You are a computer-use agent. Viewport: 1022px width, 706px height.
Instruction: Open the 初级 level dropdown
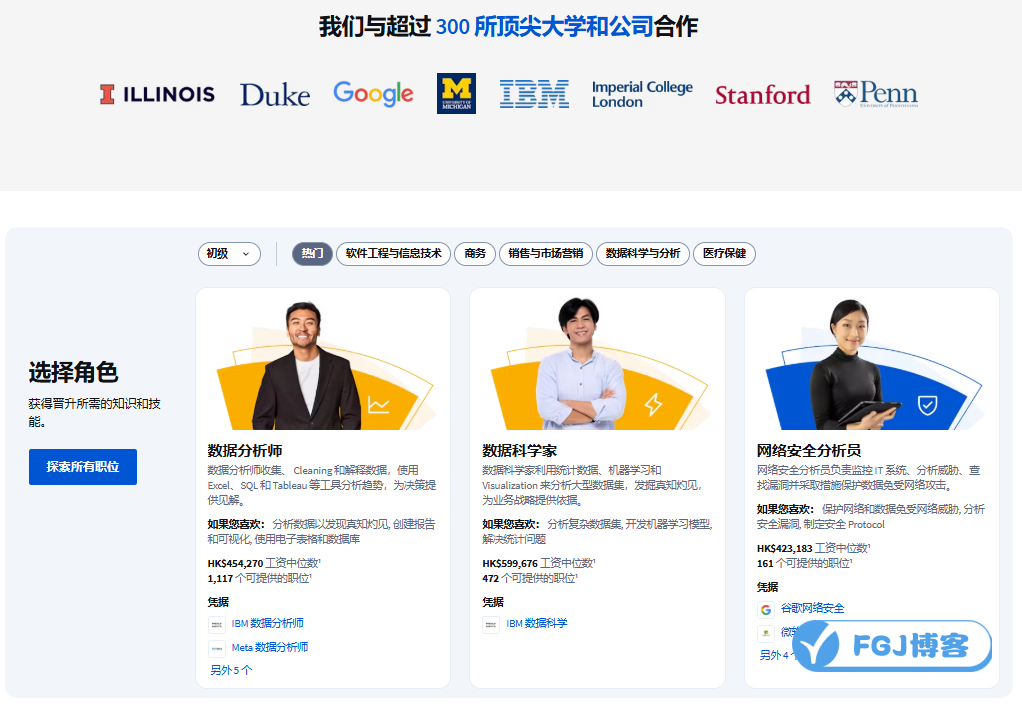229,254
